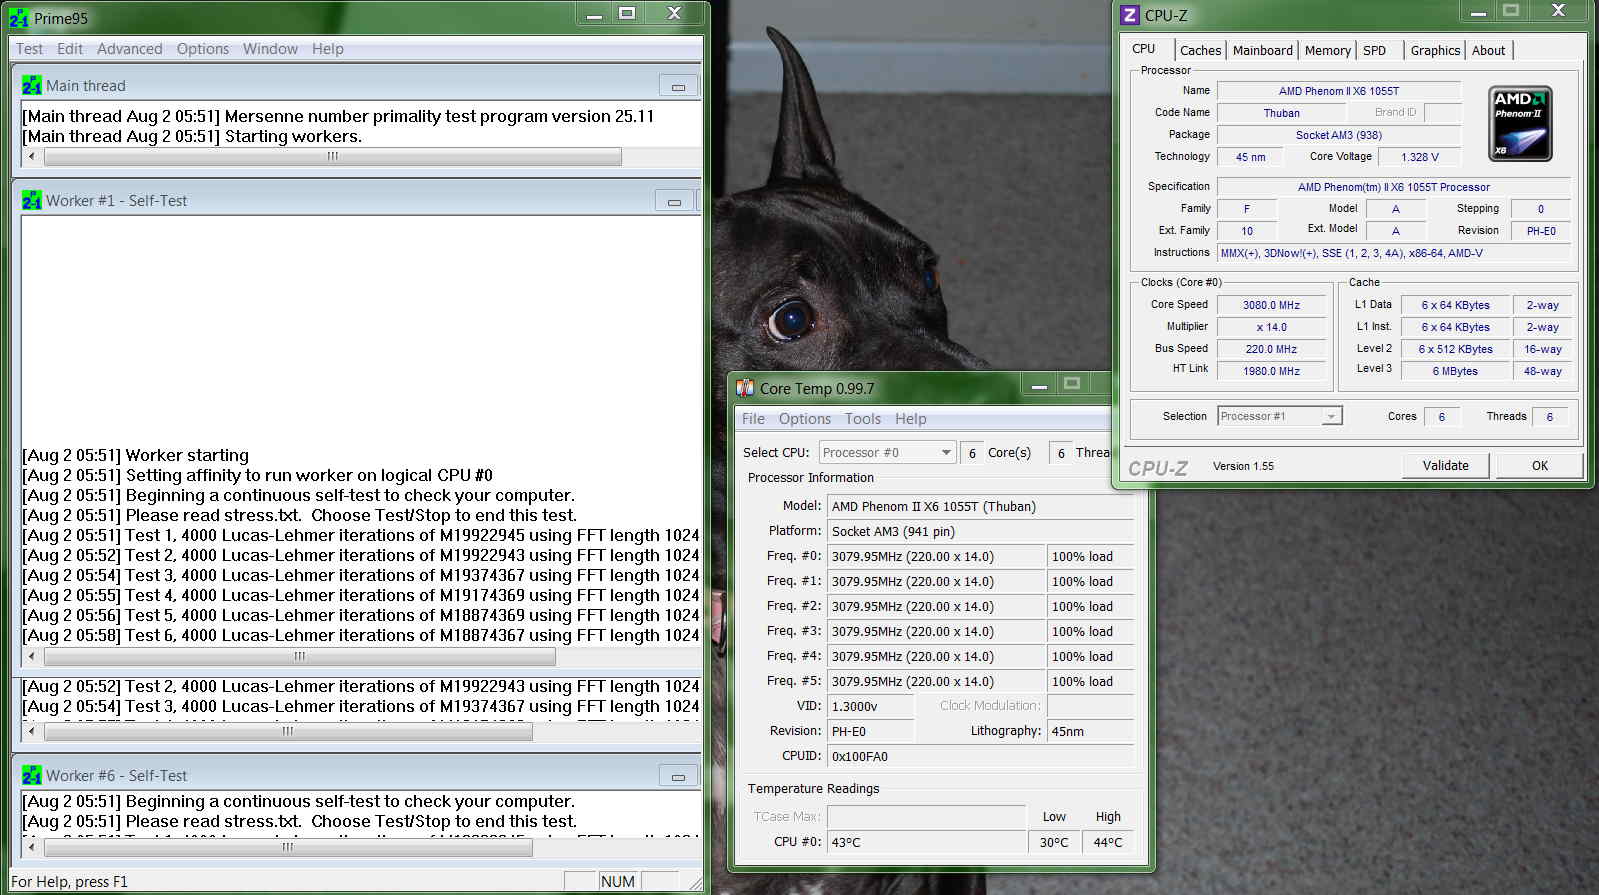Screen dimensions: 1599x895
Task: Switch to the Mainboard tab
Action: pos(1262,51)
